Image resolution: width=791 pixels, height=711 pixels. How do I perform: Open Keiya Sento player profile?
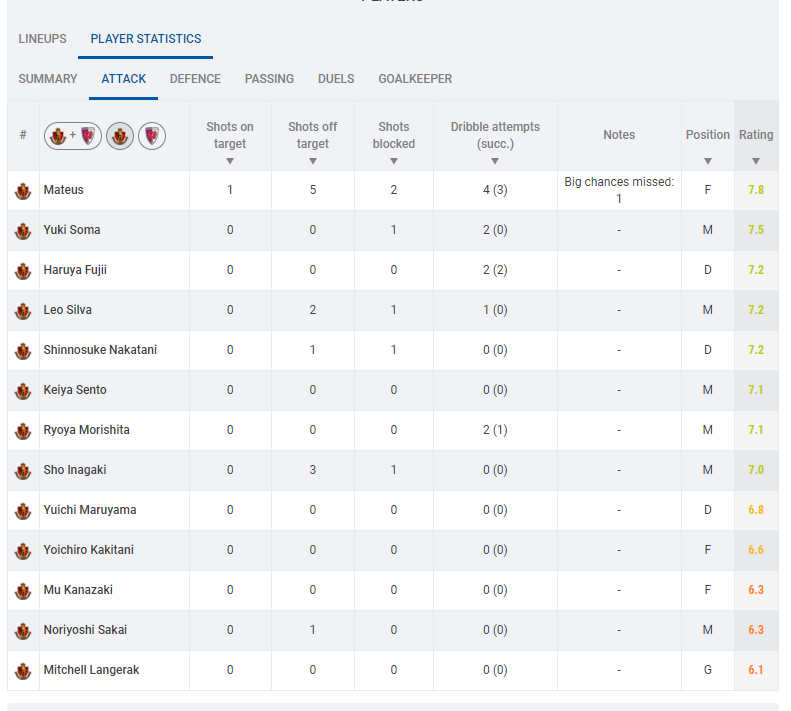[75, 390]
